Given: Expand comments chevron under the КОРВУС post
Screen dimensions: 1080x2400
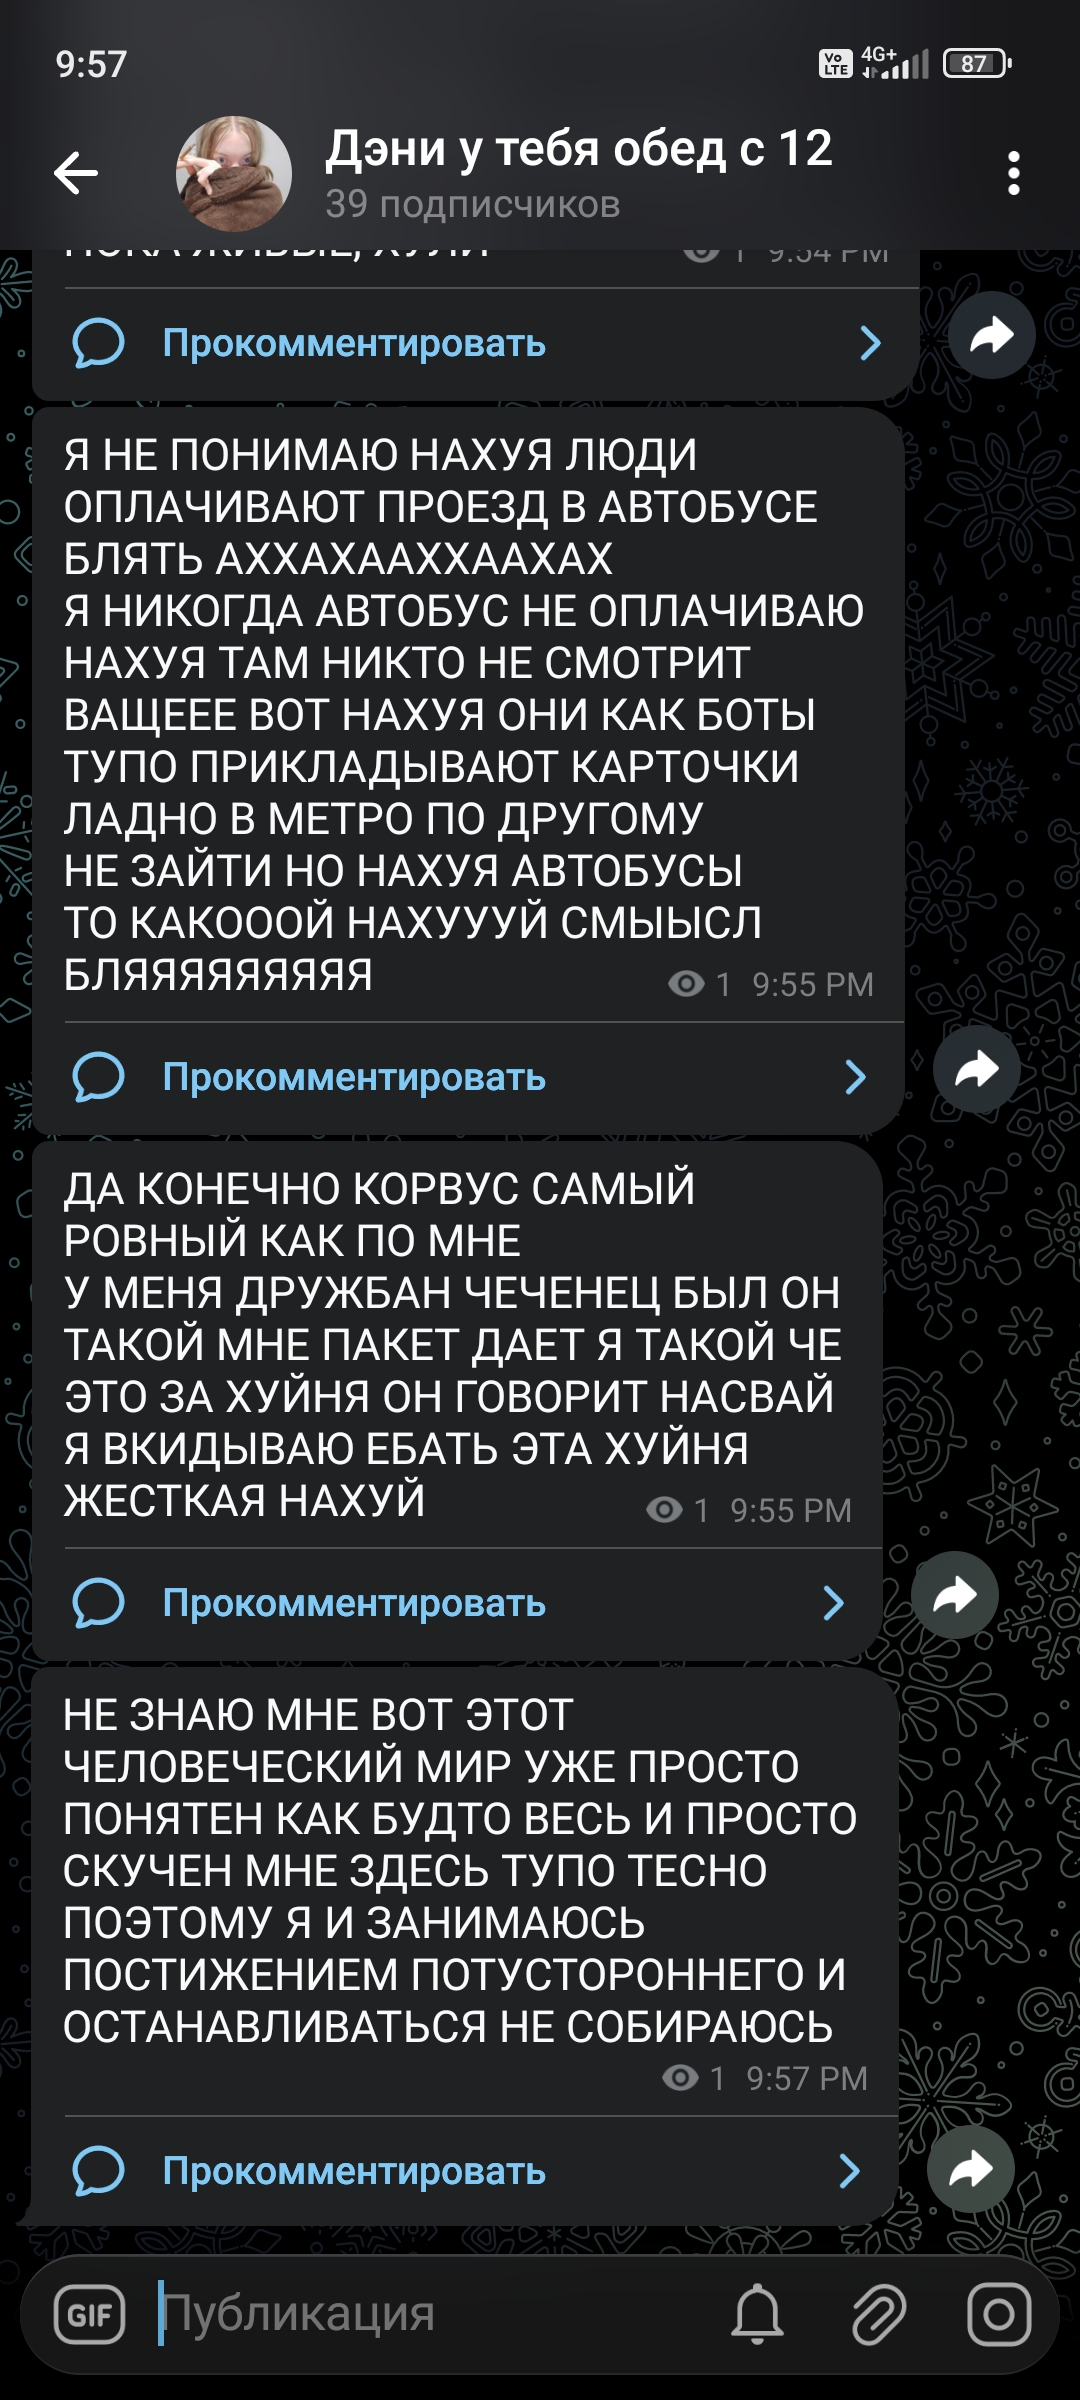Looking at the screenshot, I should tap(834, 1603).
